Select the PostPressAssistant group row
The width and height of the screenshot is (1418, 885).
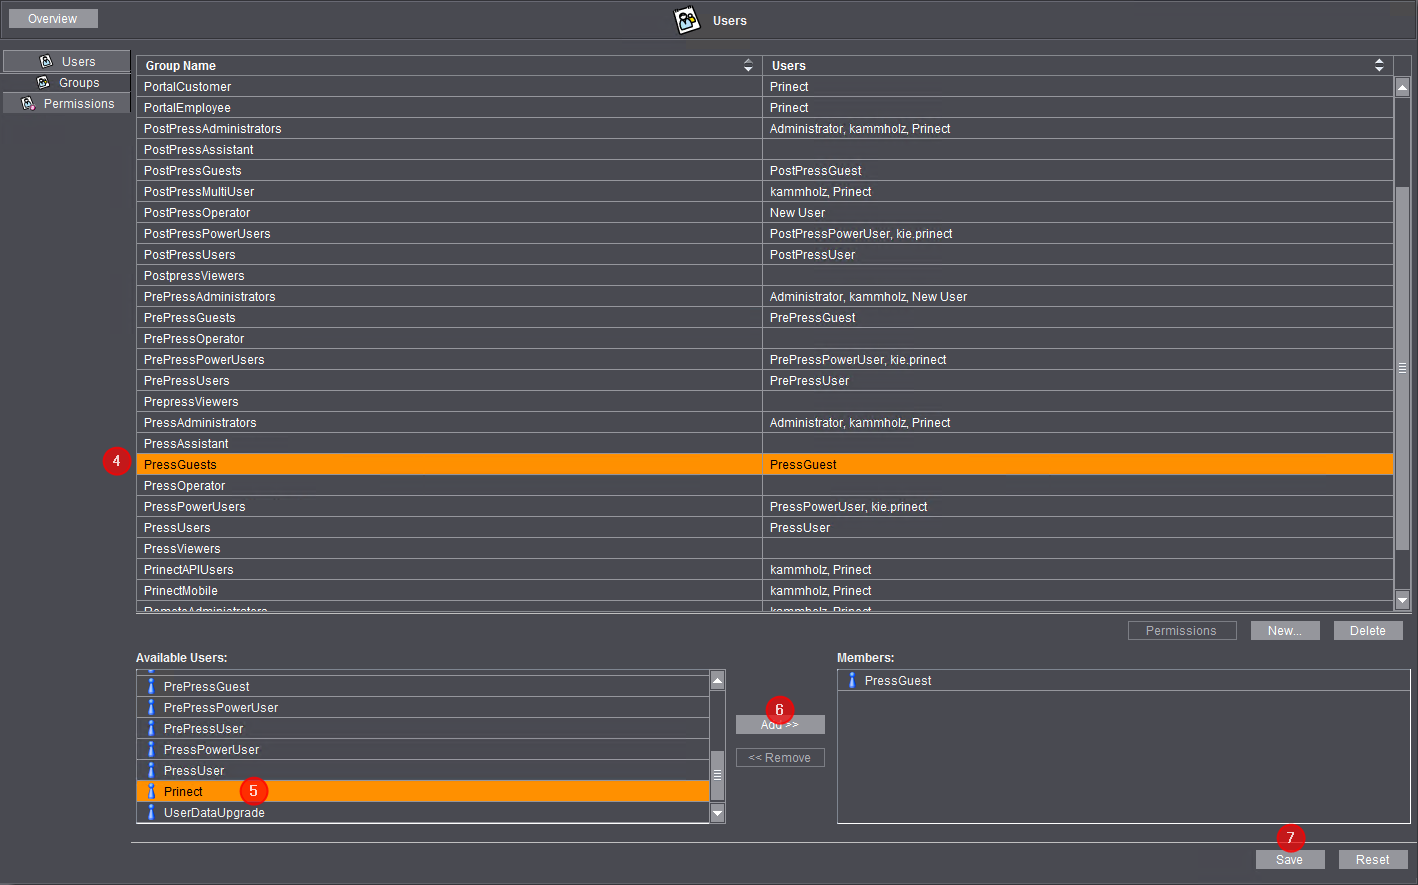765,149
